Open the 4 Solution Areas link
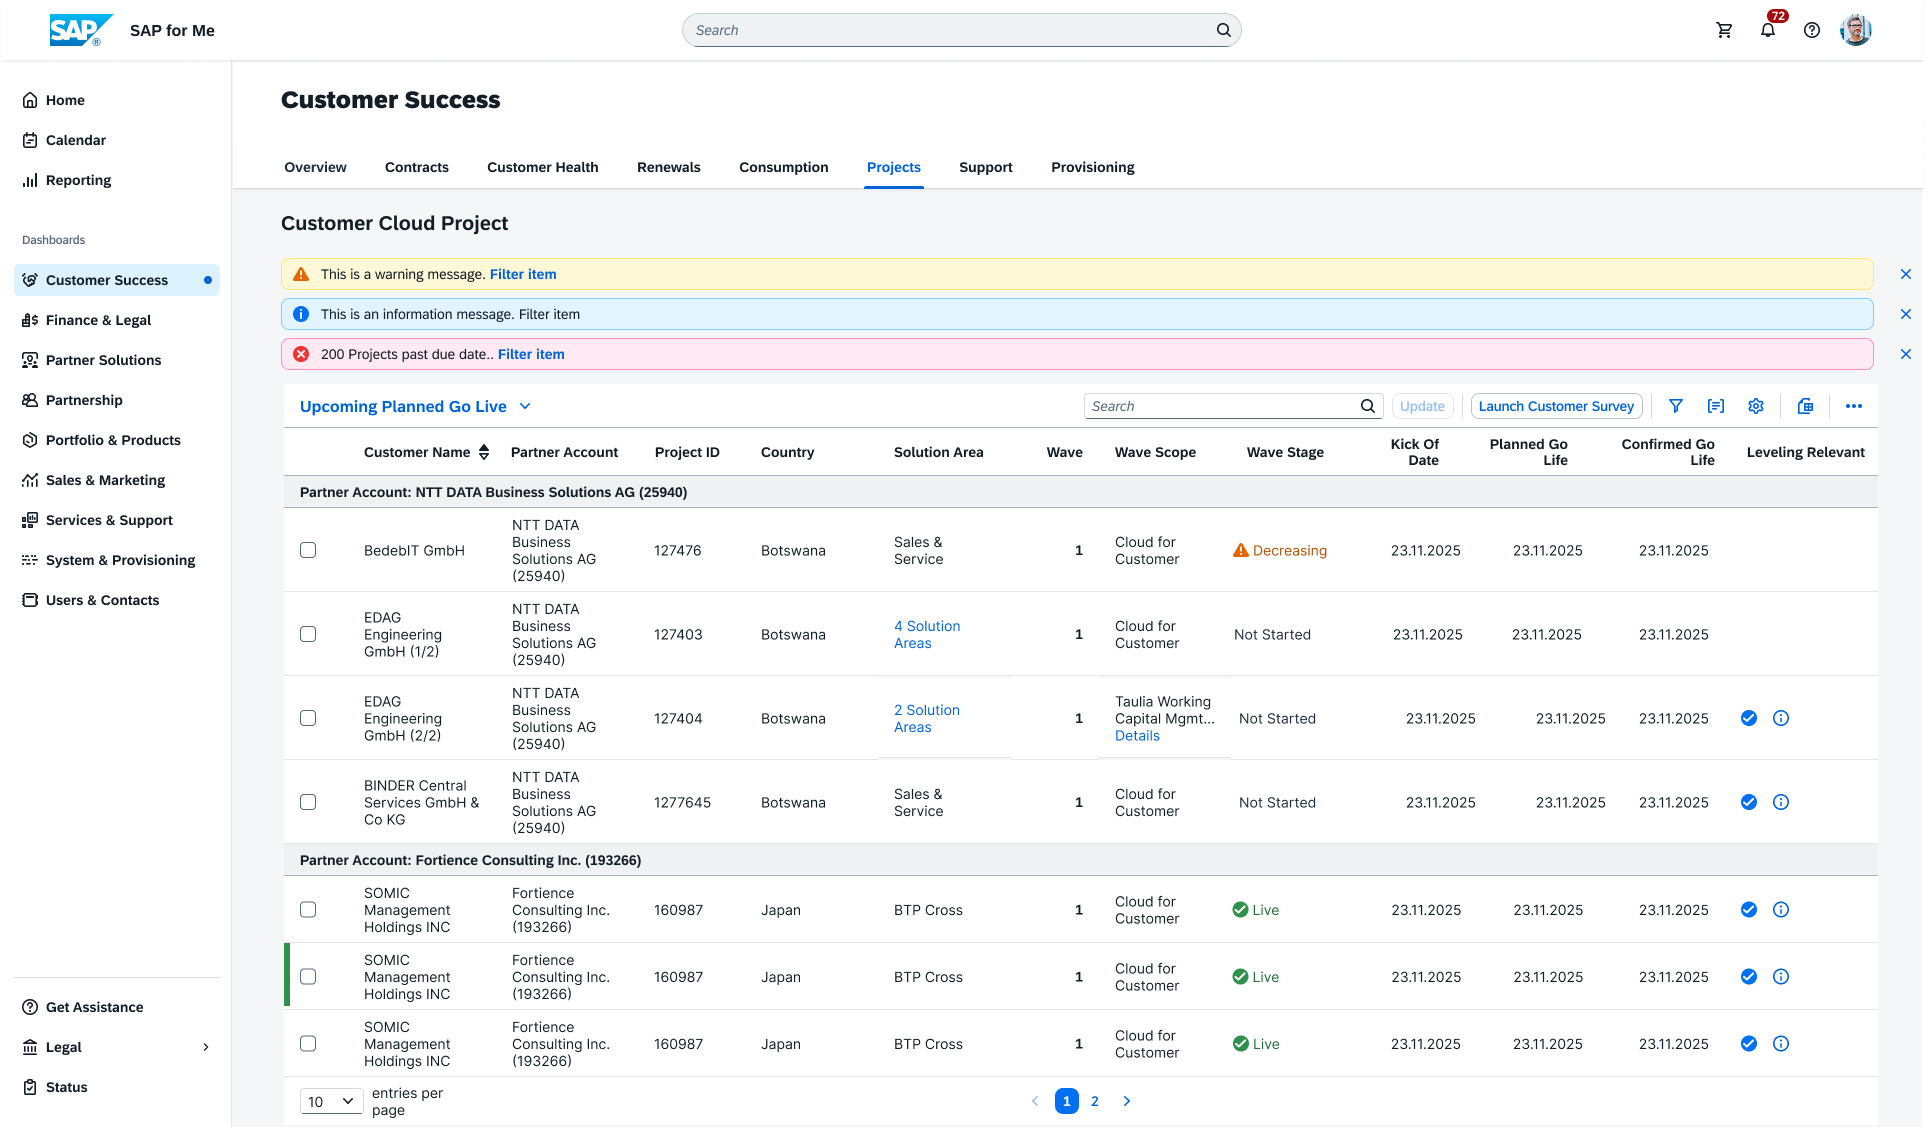The image size is (1925, 1127). point(927,634)
